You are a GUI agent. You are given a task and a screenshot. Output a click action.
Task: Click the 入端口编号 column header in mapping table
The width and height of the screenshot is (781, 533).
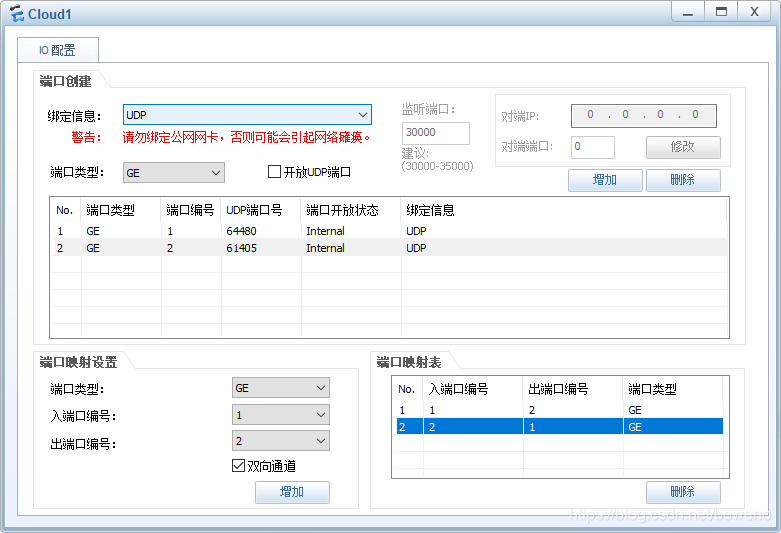click(473, 389)
